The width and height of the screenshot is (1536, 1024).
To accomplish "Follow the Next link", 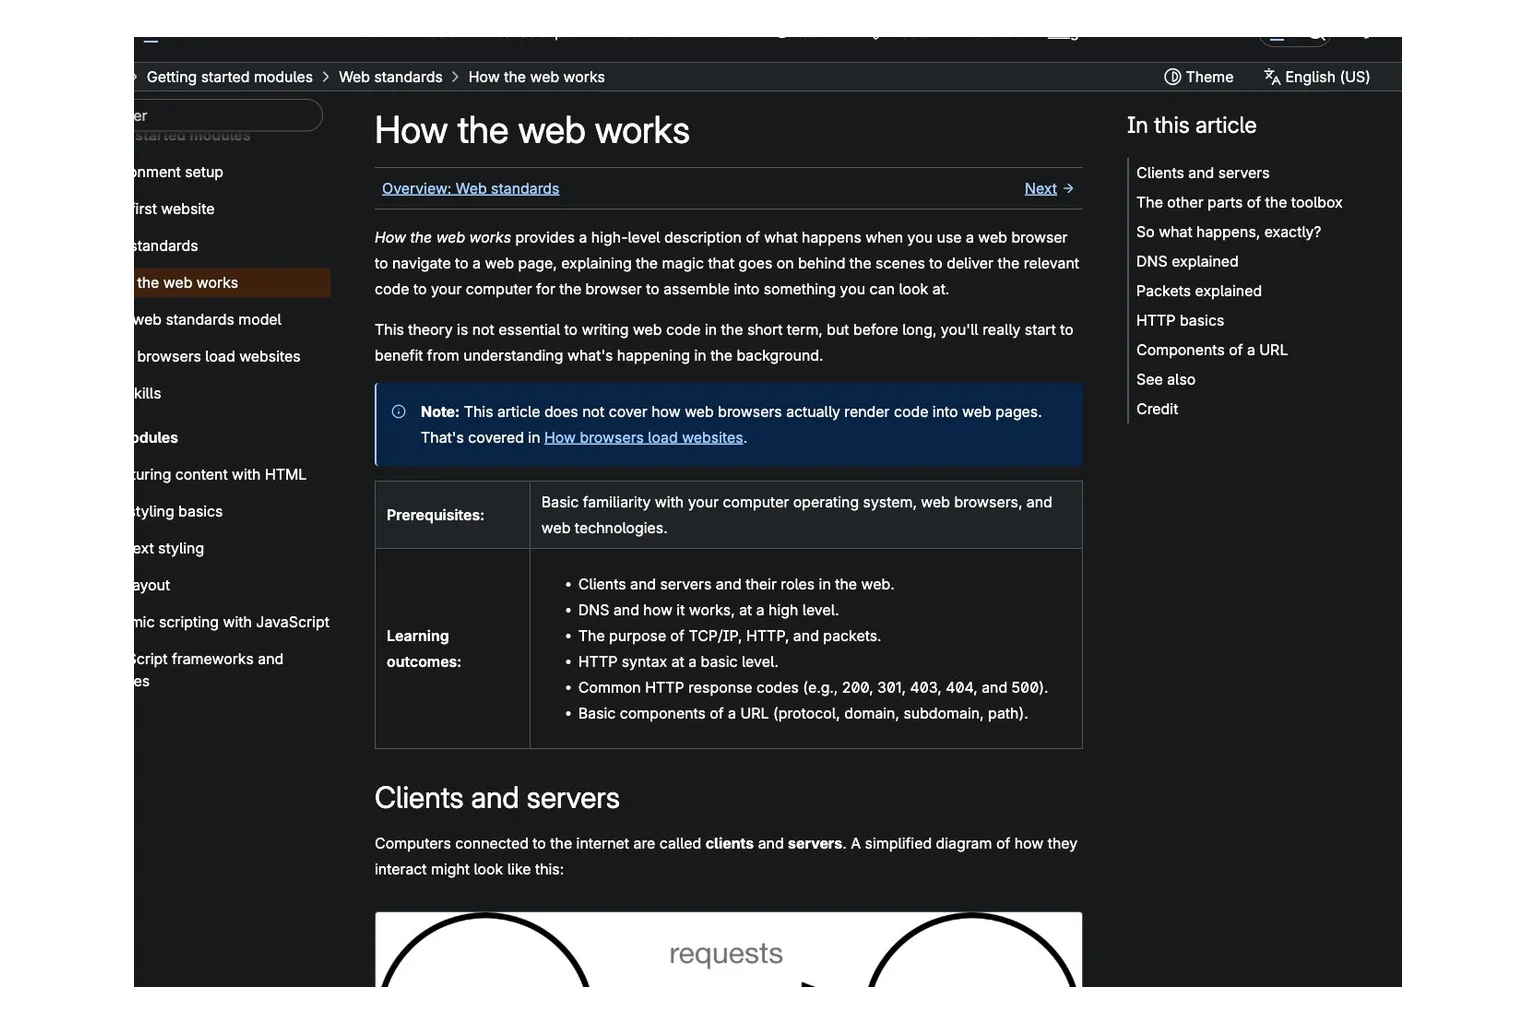I will click(x=1040, y=188).
